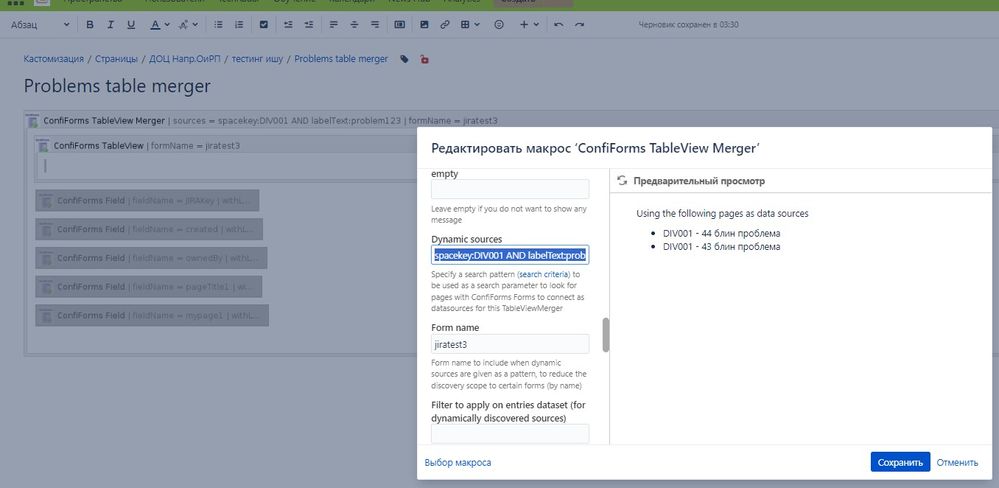Click DIV001 - 44 блин проблема entry
This screenshot has width=999, height=488.
coord(721,233)
